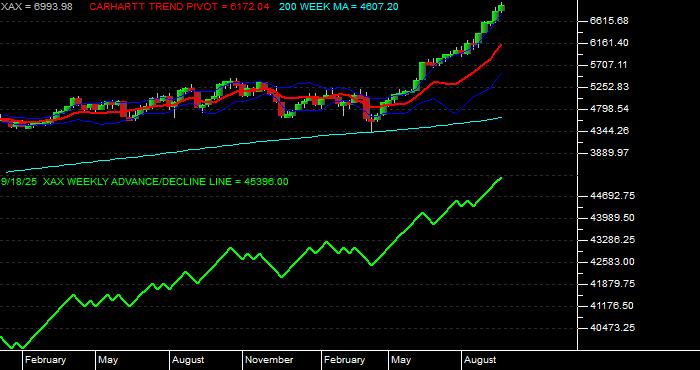Select the 4798.54 price axis value
700x370 pixels.
[608, 109]
